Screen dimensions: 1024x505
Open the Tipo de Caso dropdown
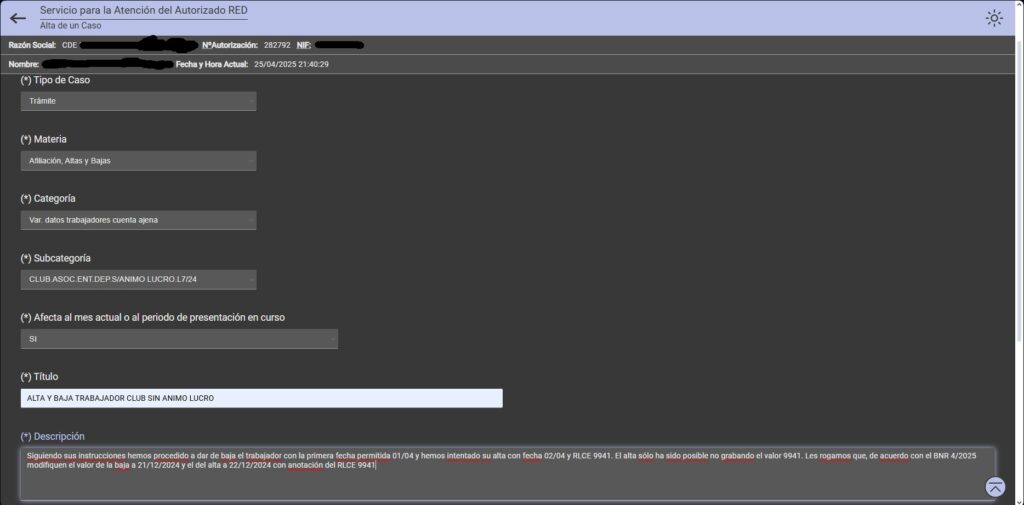138,101
